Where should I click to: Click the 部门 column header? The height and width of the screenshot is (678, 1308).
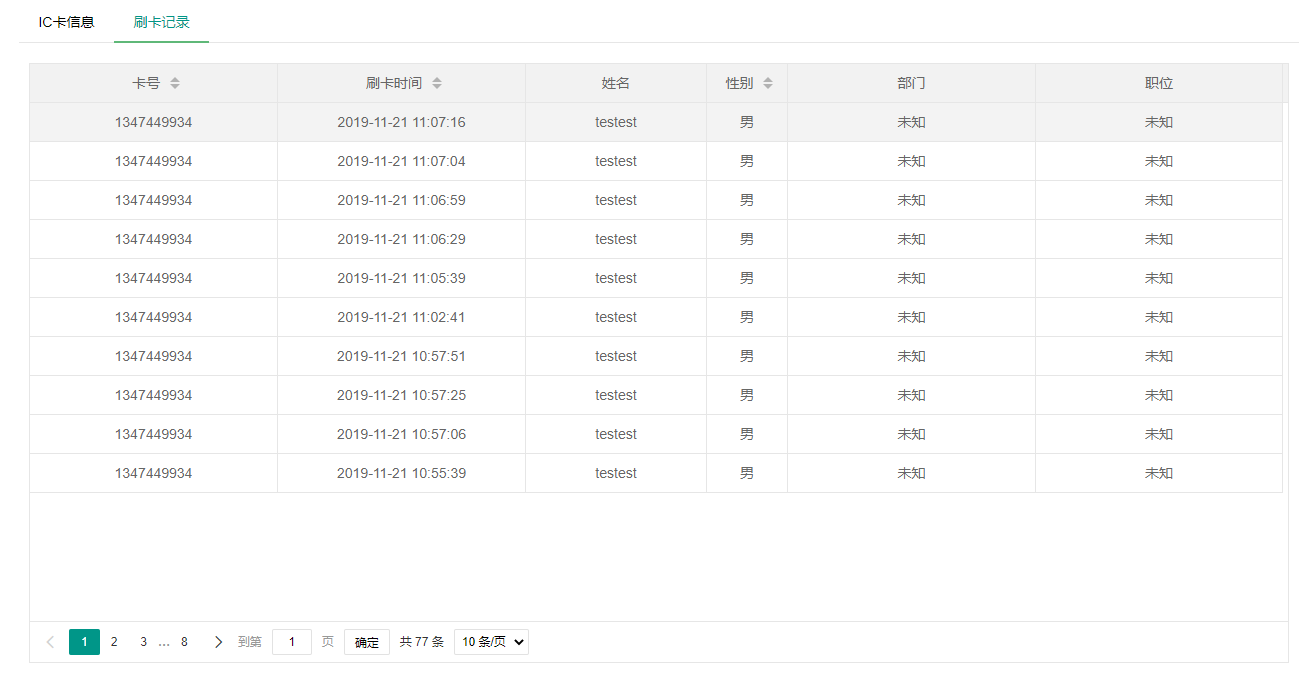tap(911, 83)
